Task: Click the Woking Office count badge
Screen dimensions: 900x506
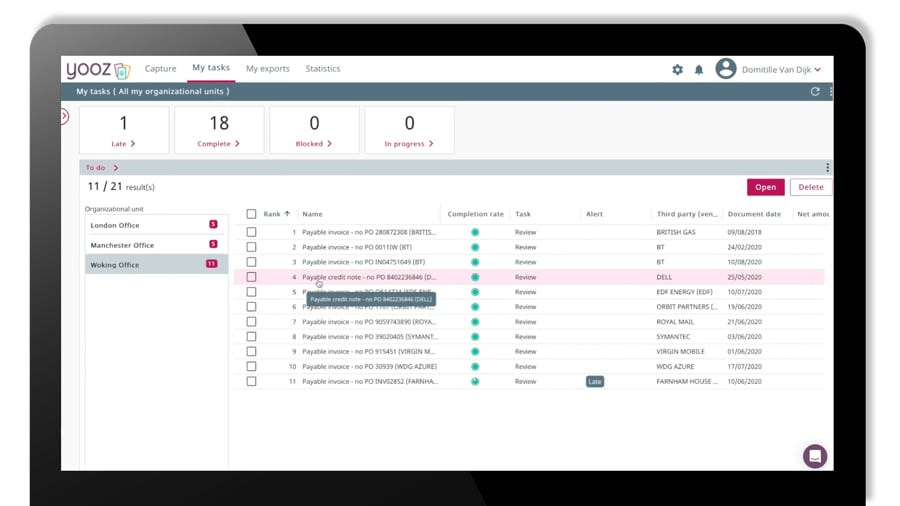Action: coord(211,264)
